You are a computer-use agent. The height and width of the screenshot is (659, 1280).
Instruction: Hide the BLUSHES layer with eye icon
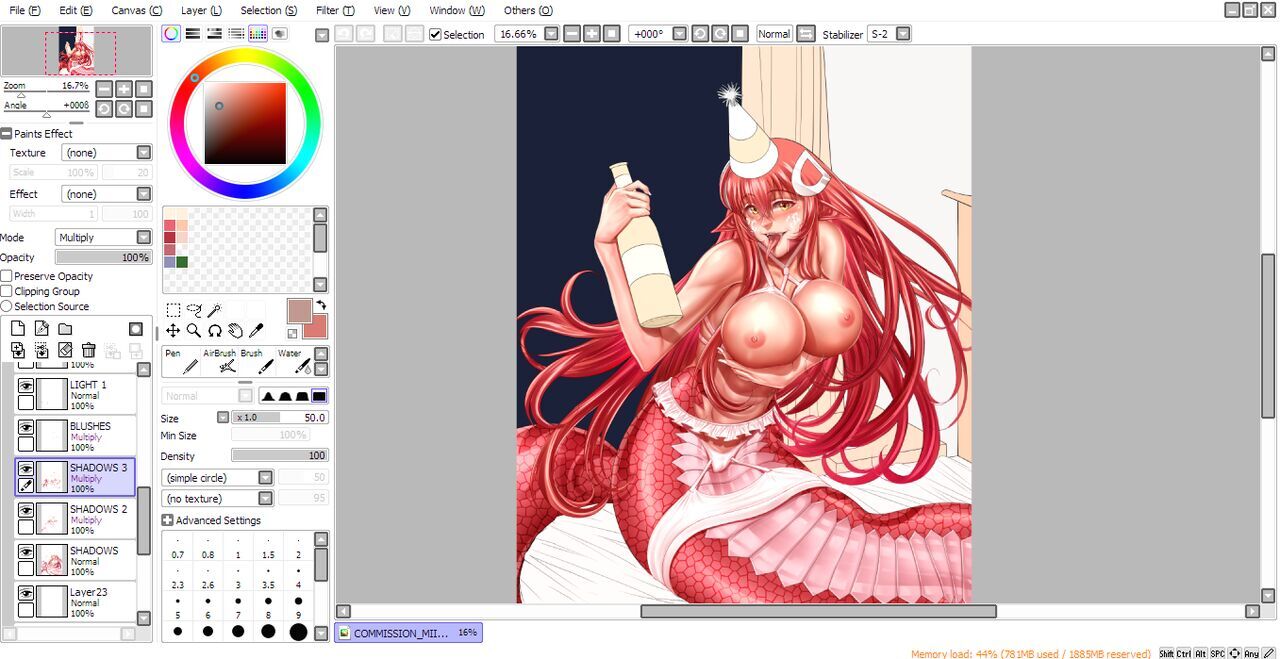click(26, 427)
